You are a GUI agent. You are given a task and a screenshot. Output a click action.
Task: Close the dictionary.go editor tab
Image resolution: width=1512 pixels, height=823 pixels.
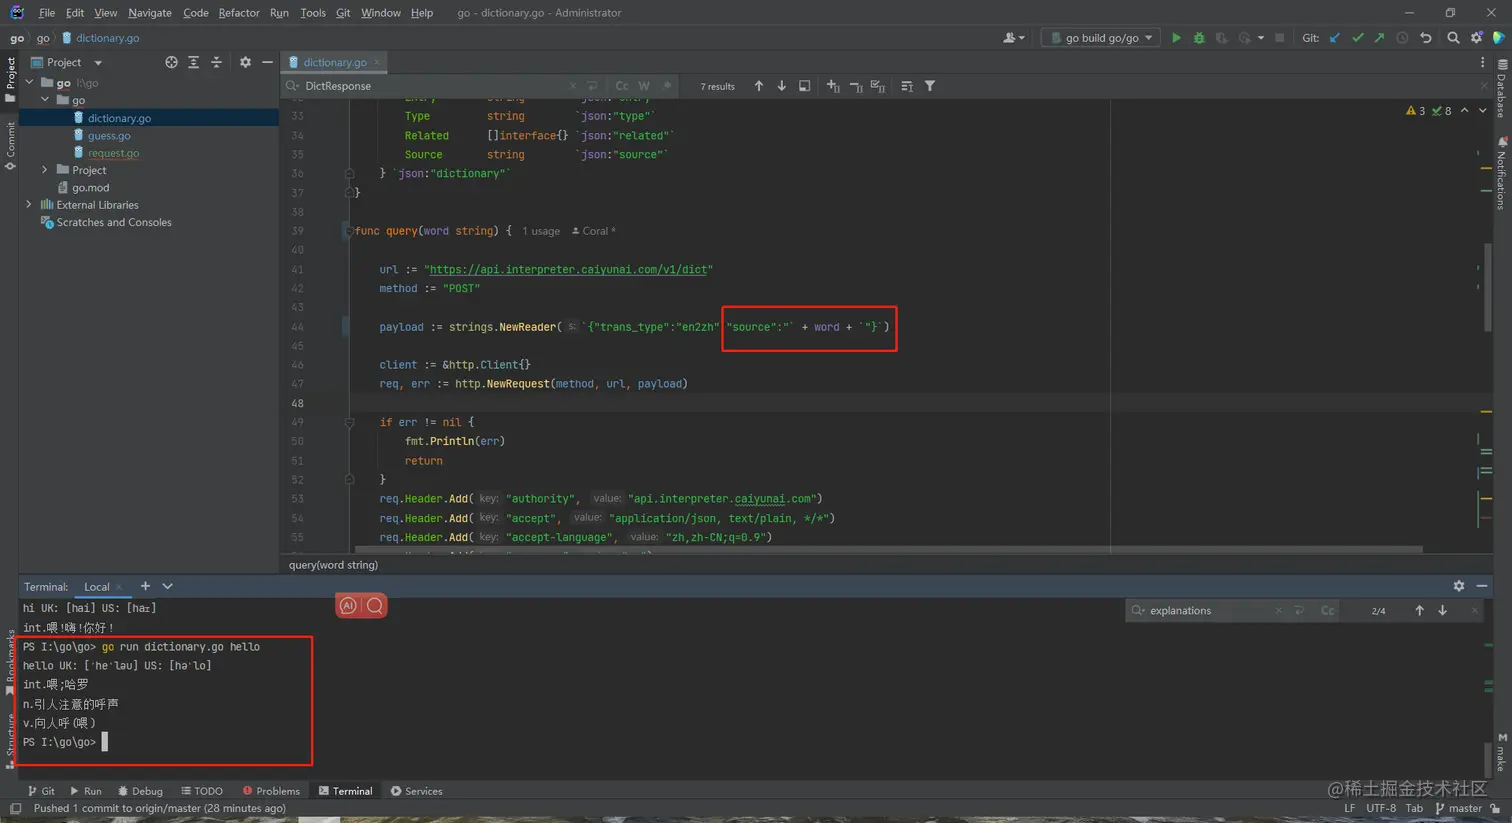[x=377, y=62]
